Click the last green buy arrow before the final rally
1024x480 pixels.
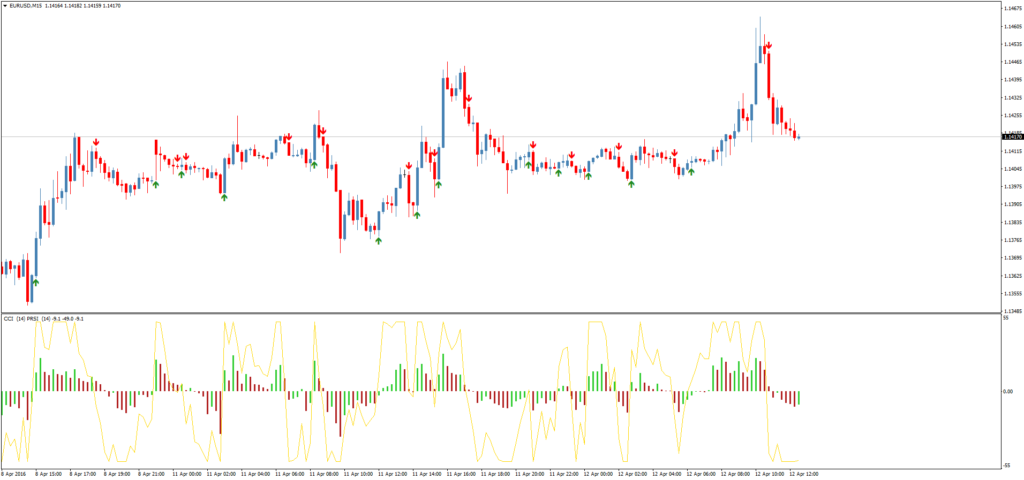tap(690, 172)
